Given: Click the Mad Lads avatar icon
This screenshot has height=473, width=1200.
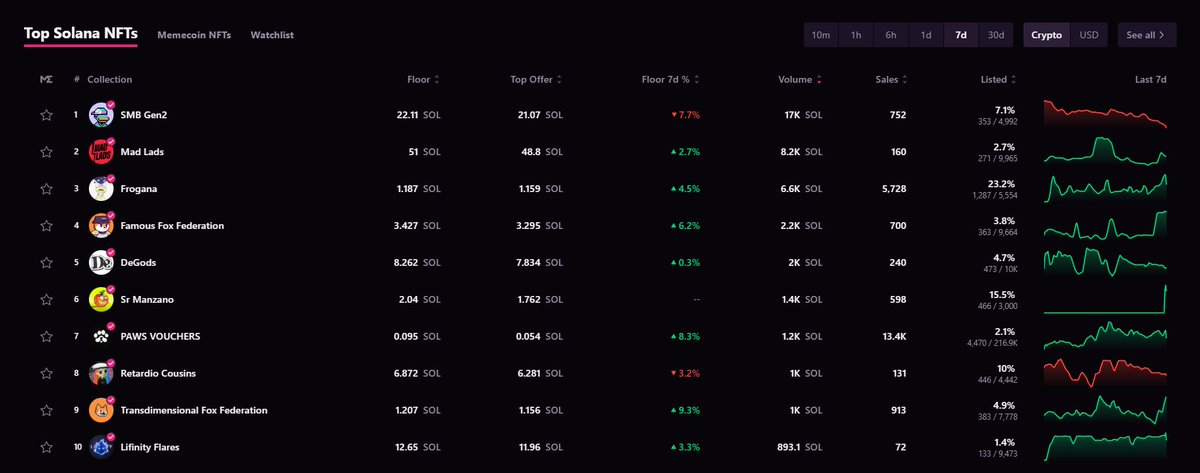Looking at the screenshot, I should tap(100, 152).
